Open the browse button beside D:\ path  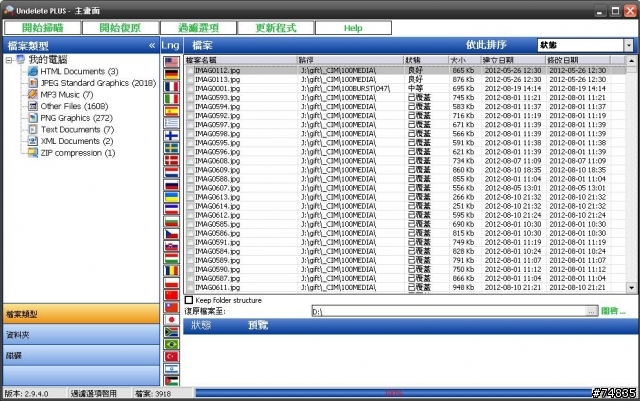coord(591,311)
